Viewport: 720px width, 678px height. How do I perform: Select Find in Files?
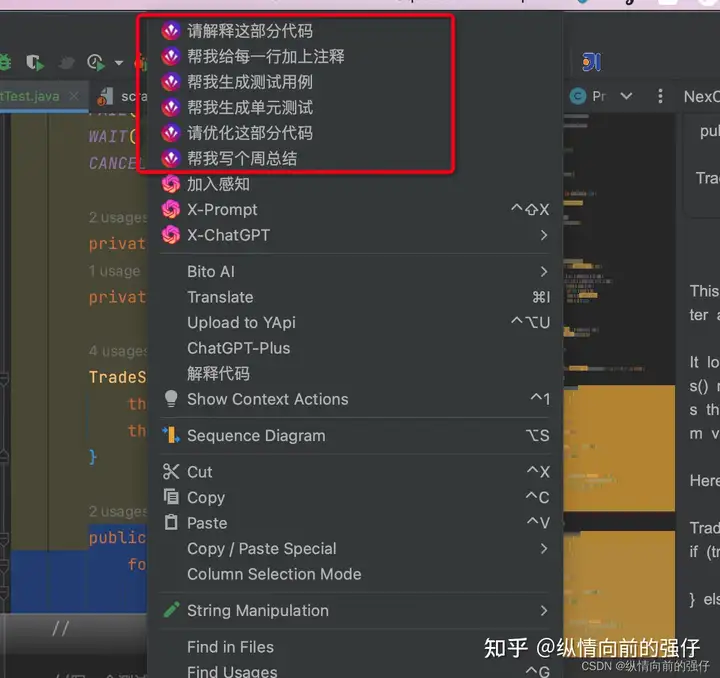[x=354, y=647]
